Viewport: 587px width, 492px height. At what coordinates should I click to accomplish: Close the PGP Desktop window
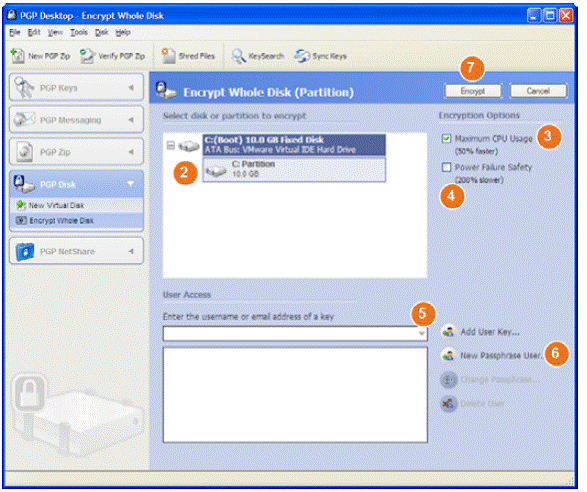coord(566,15)
